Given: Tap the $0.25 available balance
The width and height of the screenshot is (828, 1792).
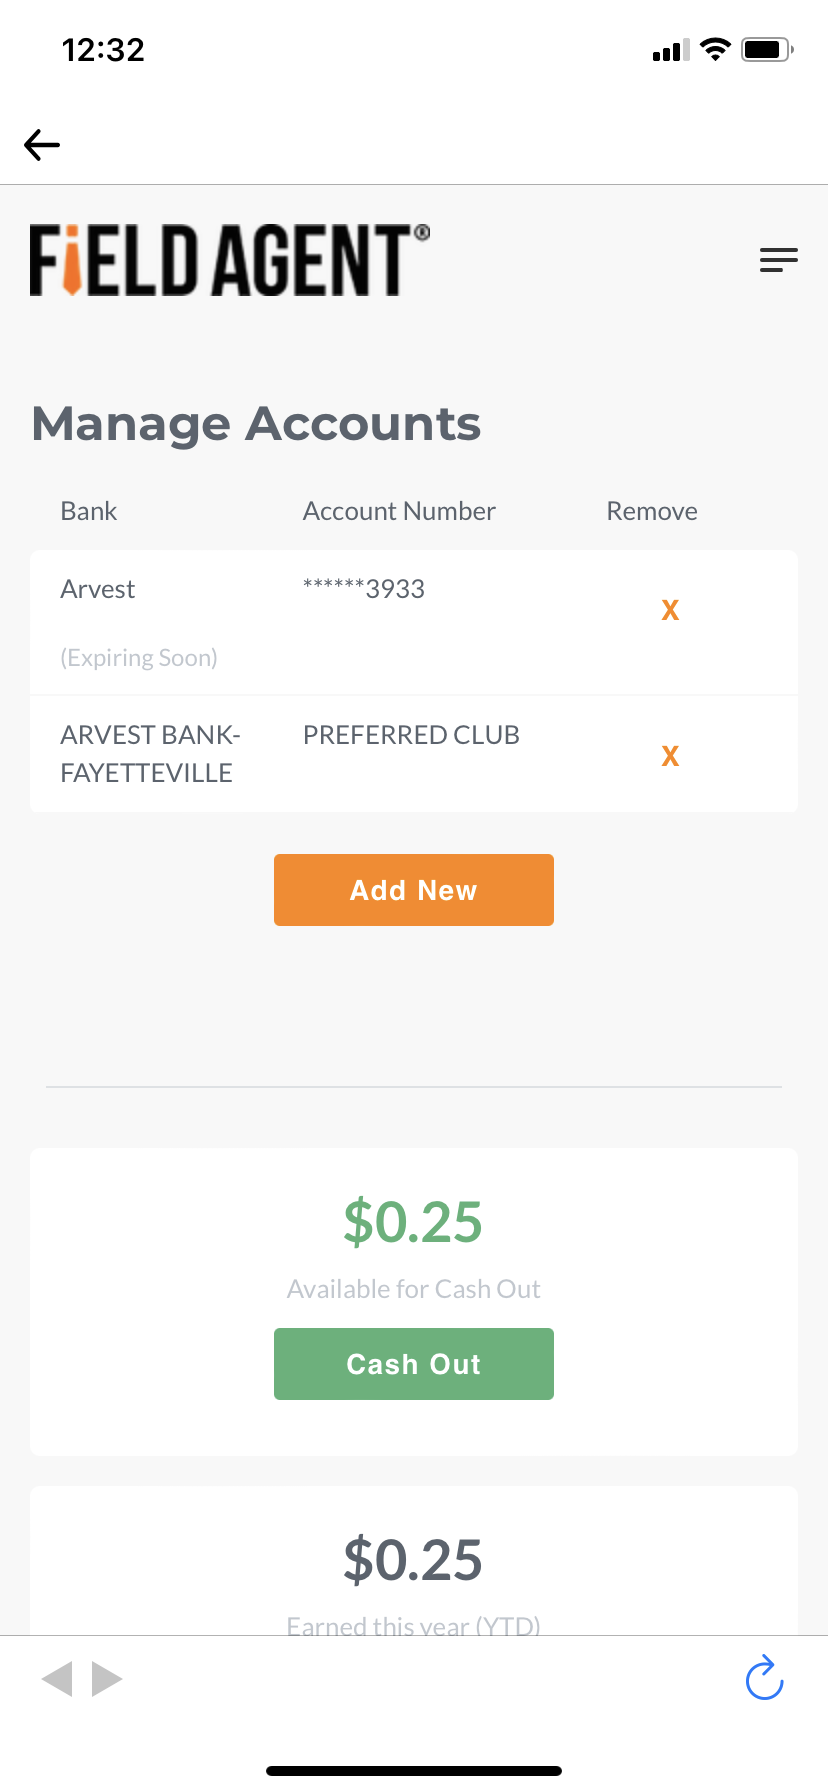Looking at the screenshot, I should pyautogui.click(x=413, y=1222).
